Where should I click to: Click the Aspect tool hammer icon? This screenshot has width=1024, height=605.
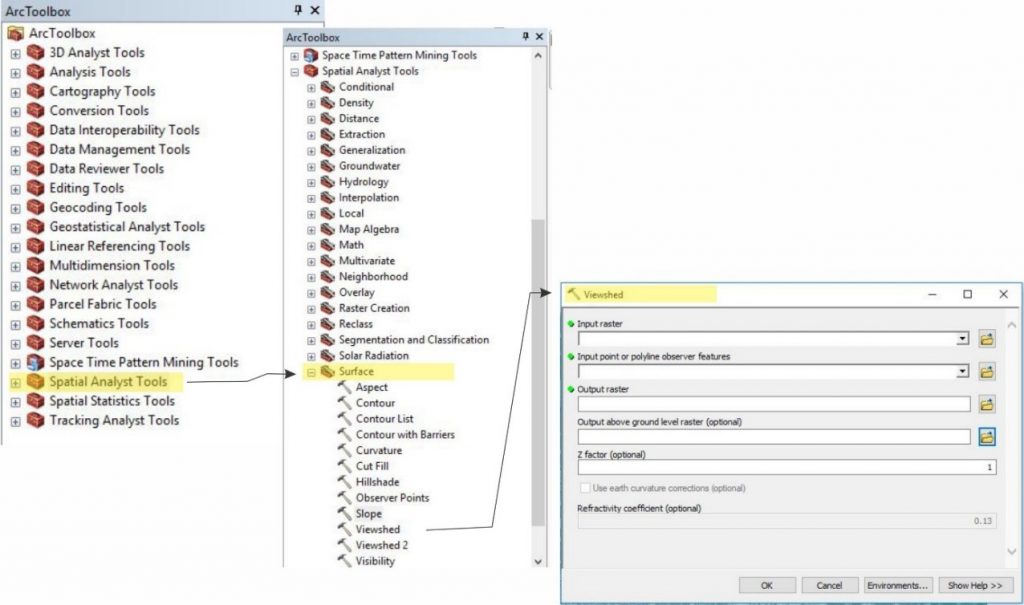click(x=344, y=387)
